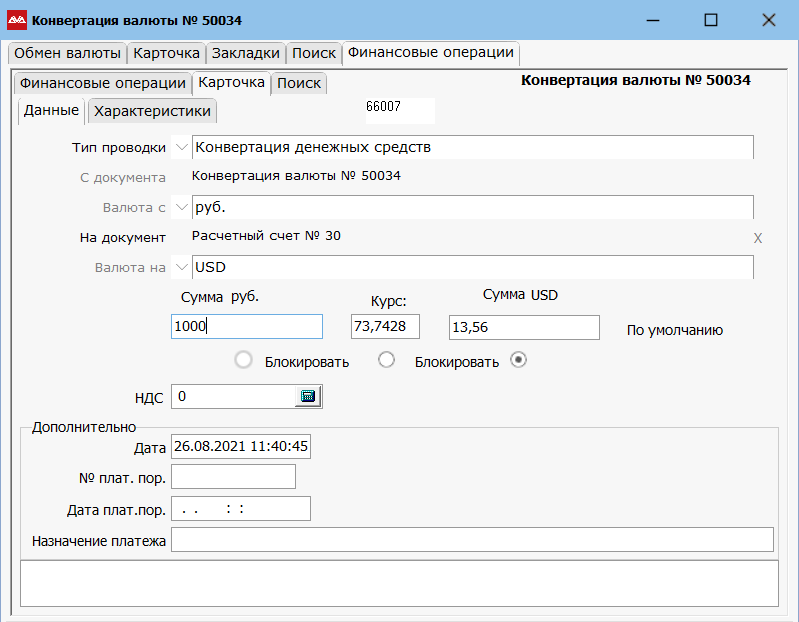The image size is (799, 622).
Task: Click the 66007 number box
Action: point(400,111)
